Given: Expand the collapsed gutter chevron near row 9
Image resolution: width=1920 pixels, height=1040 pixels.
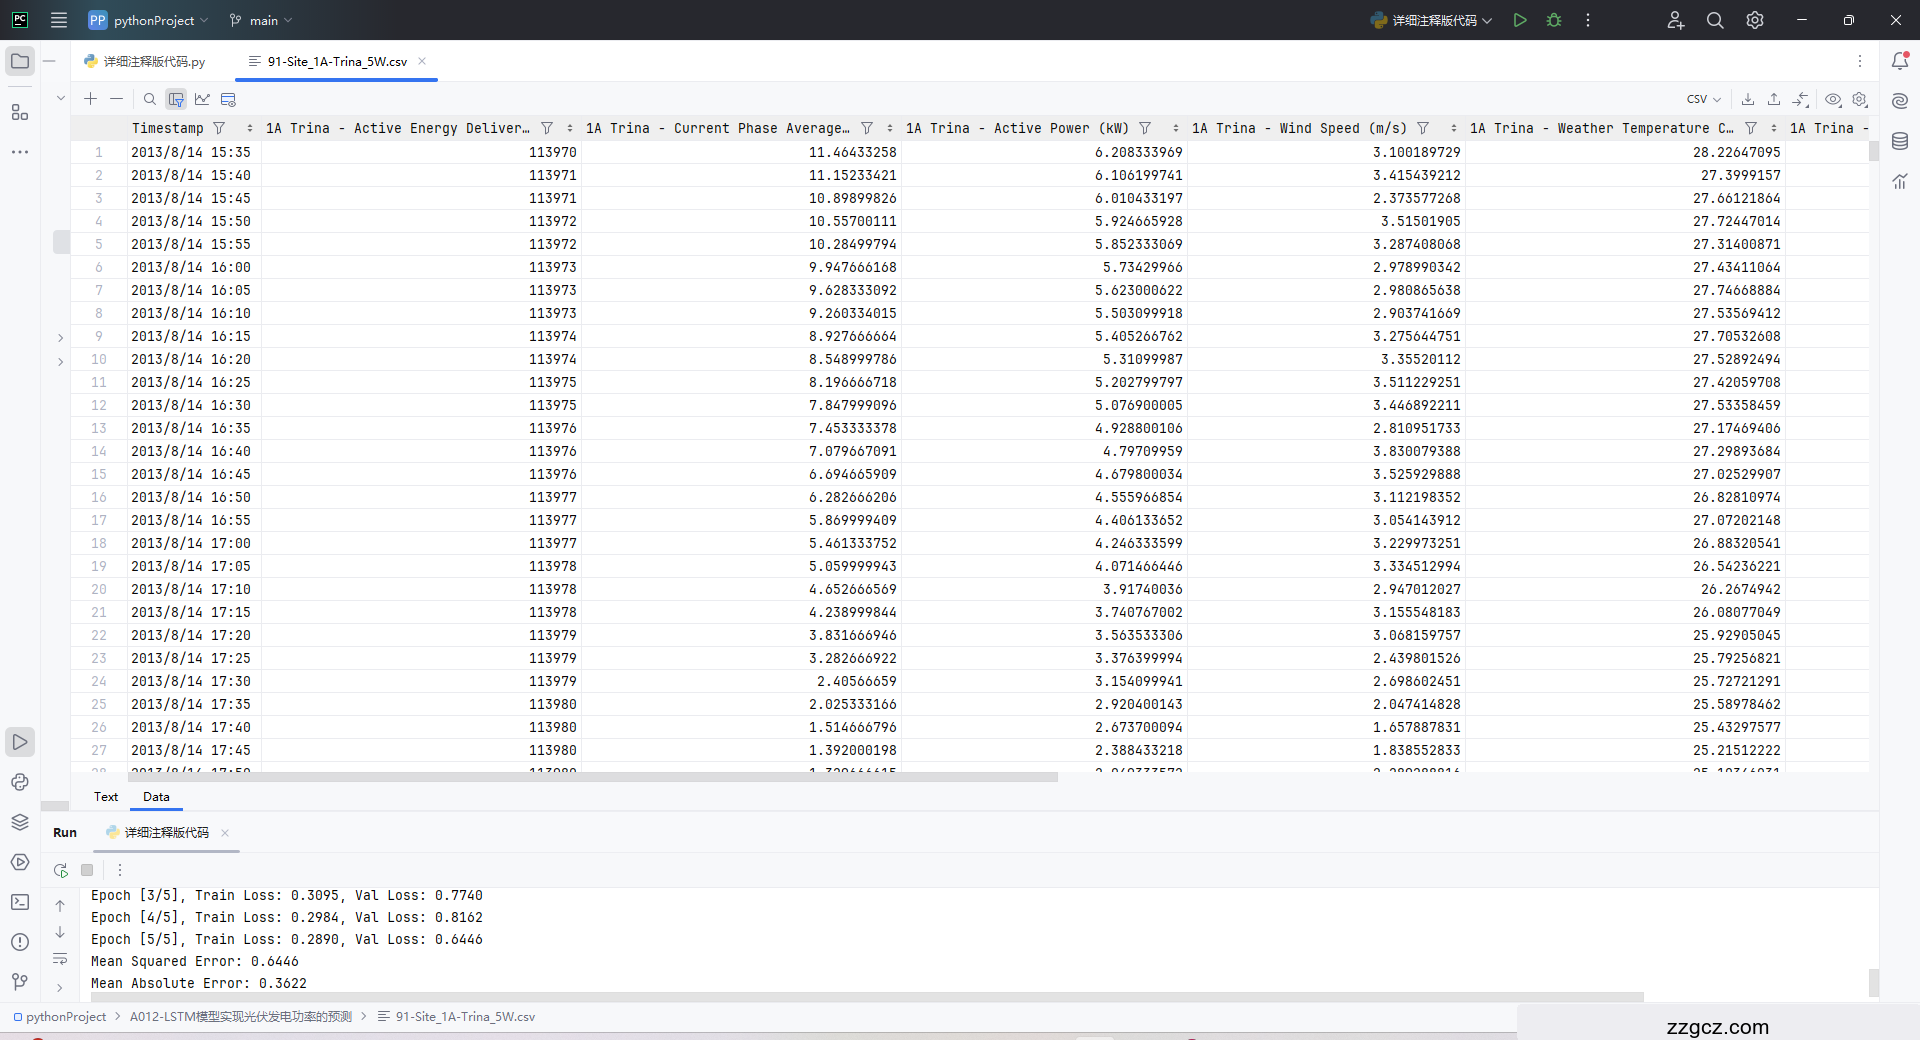Looking at the screenshot, I should (x=60, y=337).
